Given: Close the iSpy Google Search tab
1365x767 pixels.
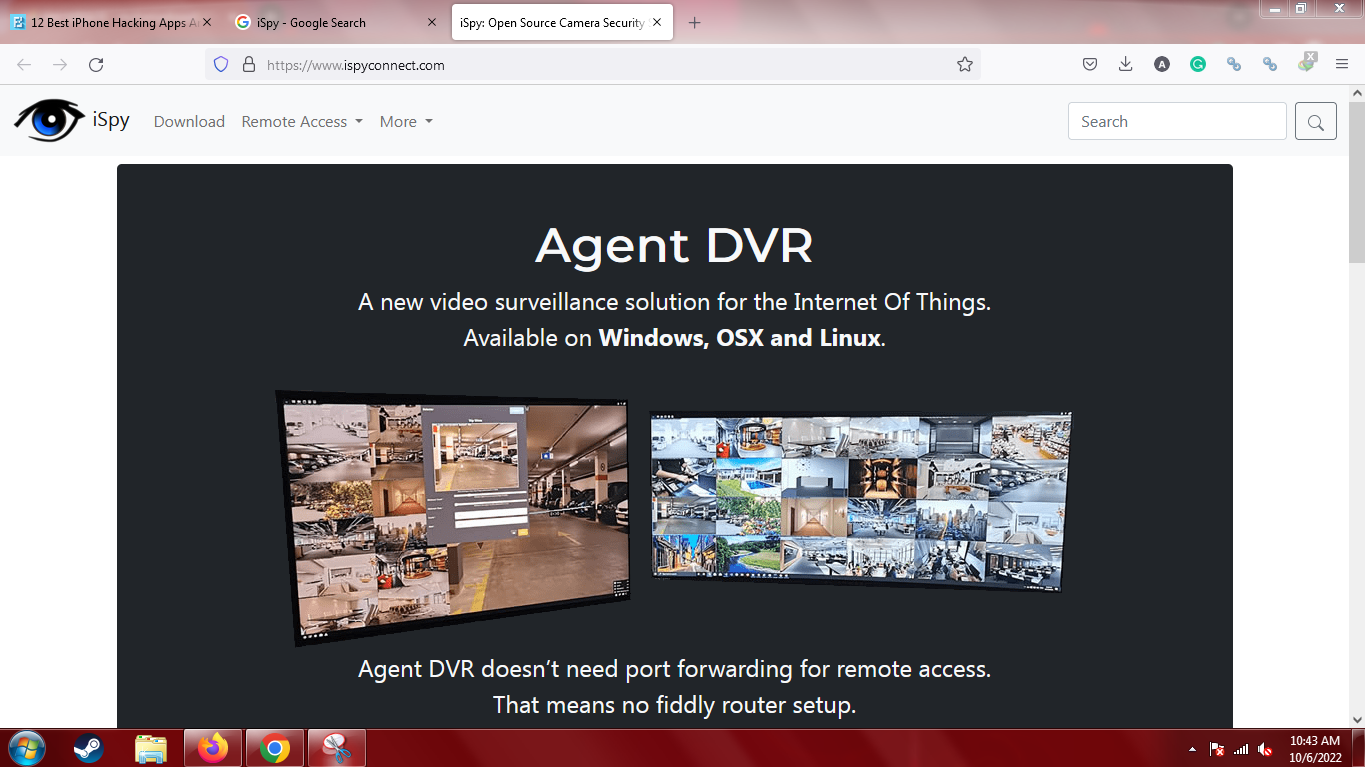Looking at the screenshot, I should (432, 22).
